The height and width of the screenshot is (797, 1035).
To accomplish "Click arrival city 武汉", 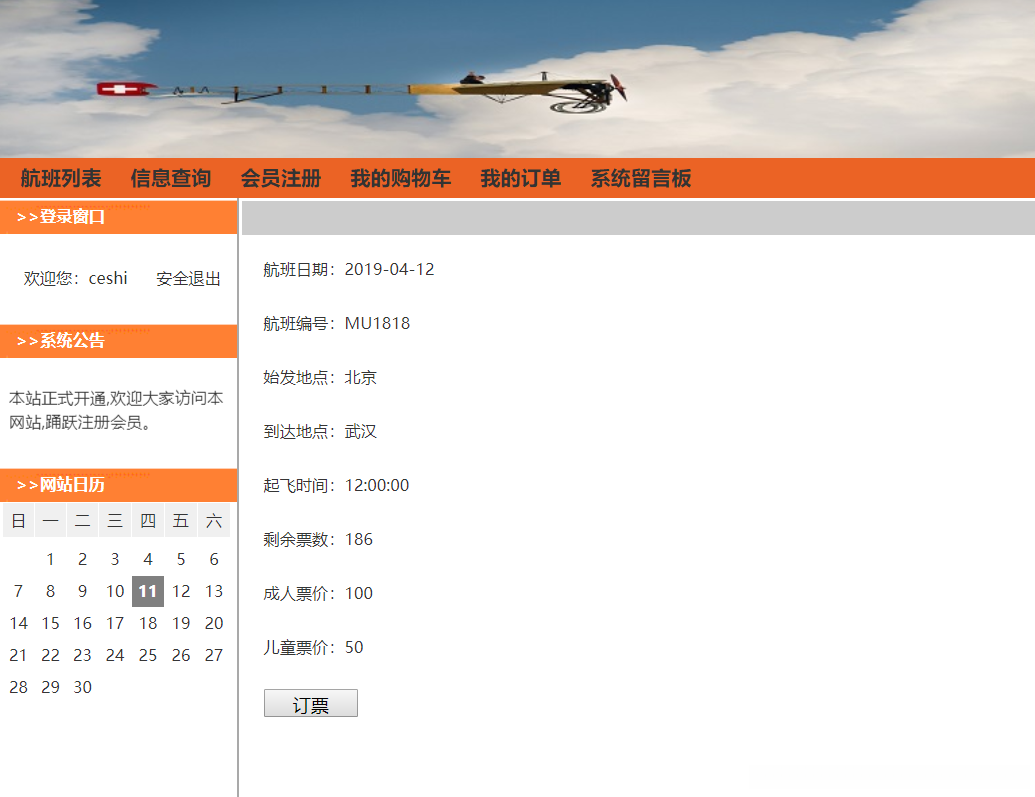I will click(x=360, y=432).
